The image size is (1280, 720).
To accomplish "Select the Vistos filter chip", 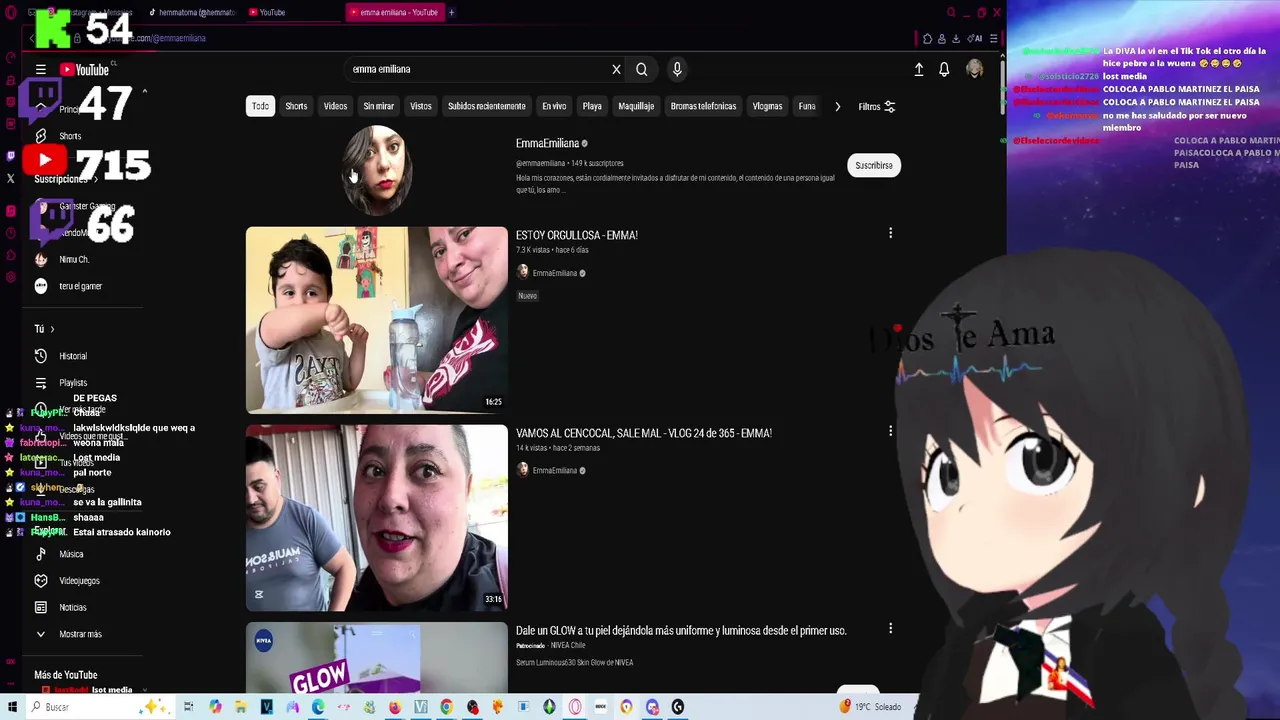I will [x=421, y=106].
